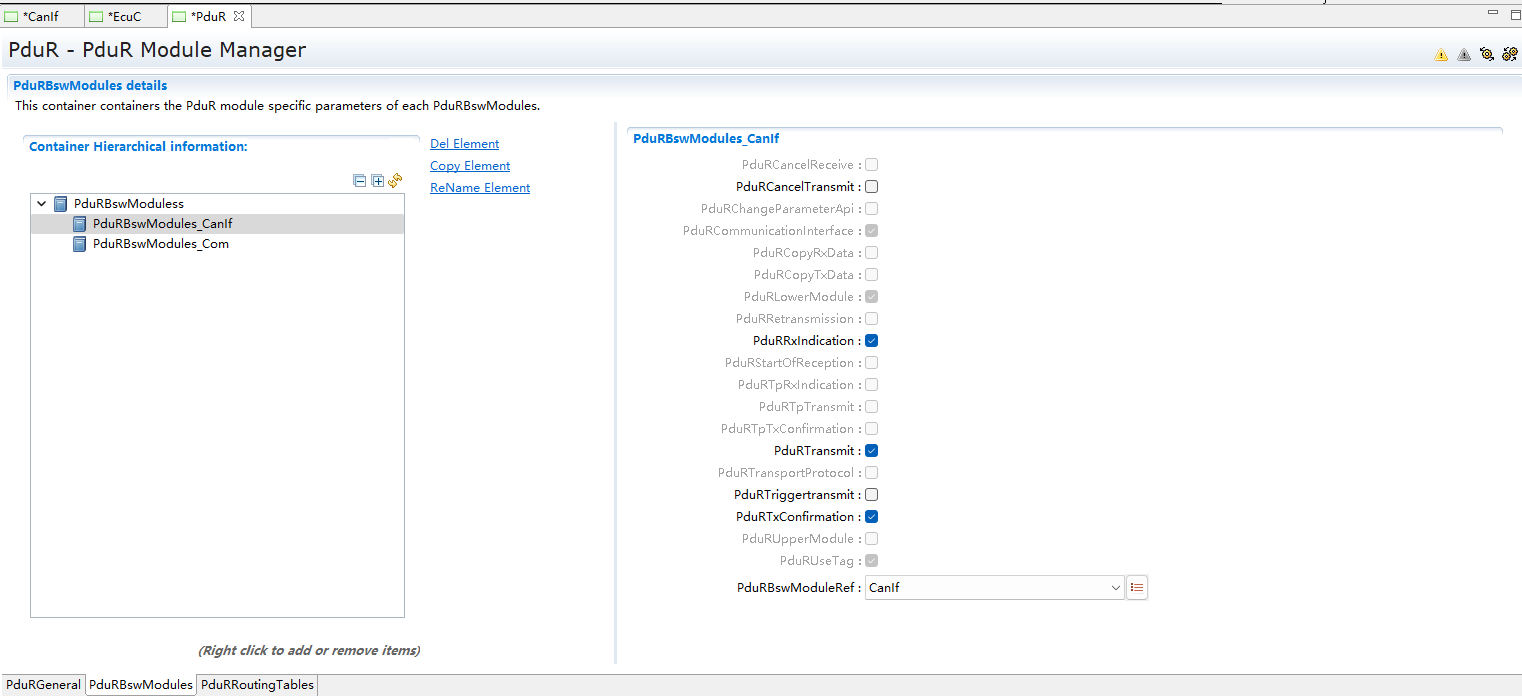
Task: Select PduRBswModules_Com in the tree
Action: (x=160, y=244)
